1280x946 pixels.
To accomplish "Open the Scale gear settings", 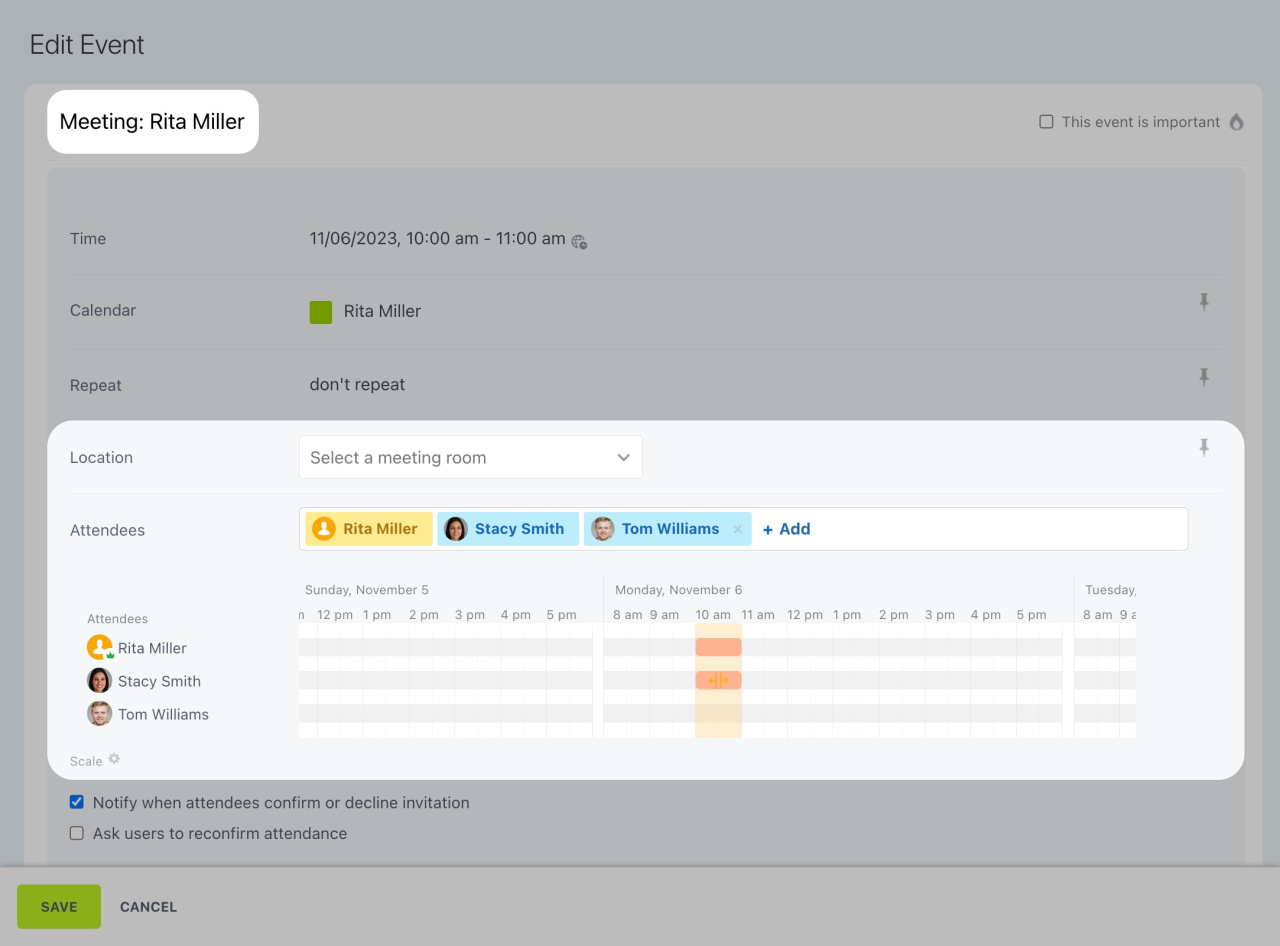I will (114, 759).
